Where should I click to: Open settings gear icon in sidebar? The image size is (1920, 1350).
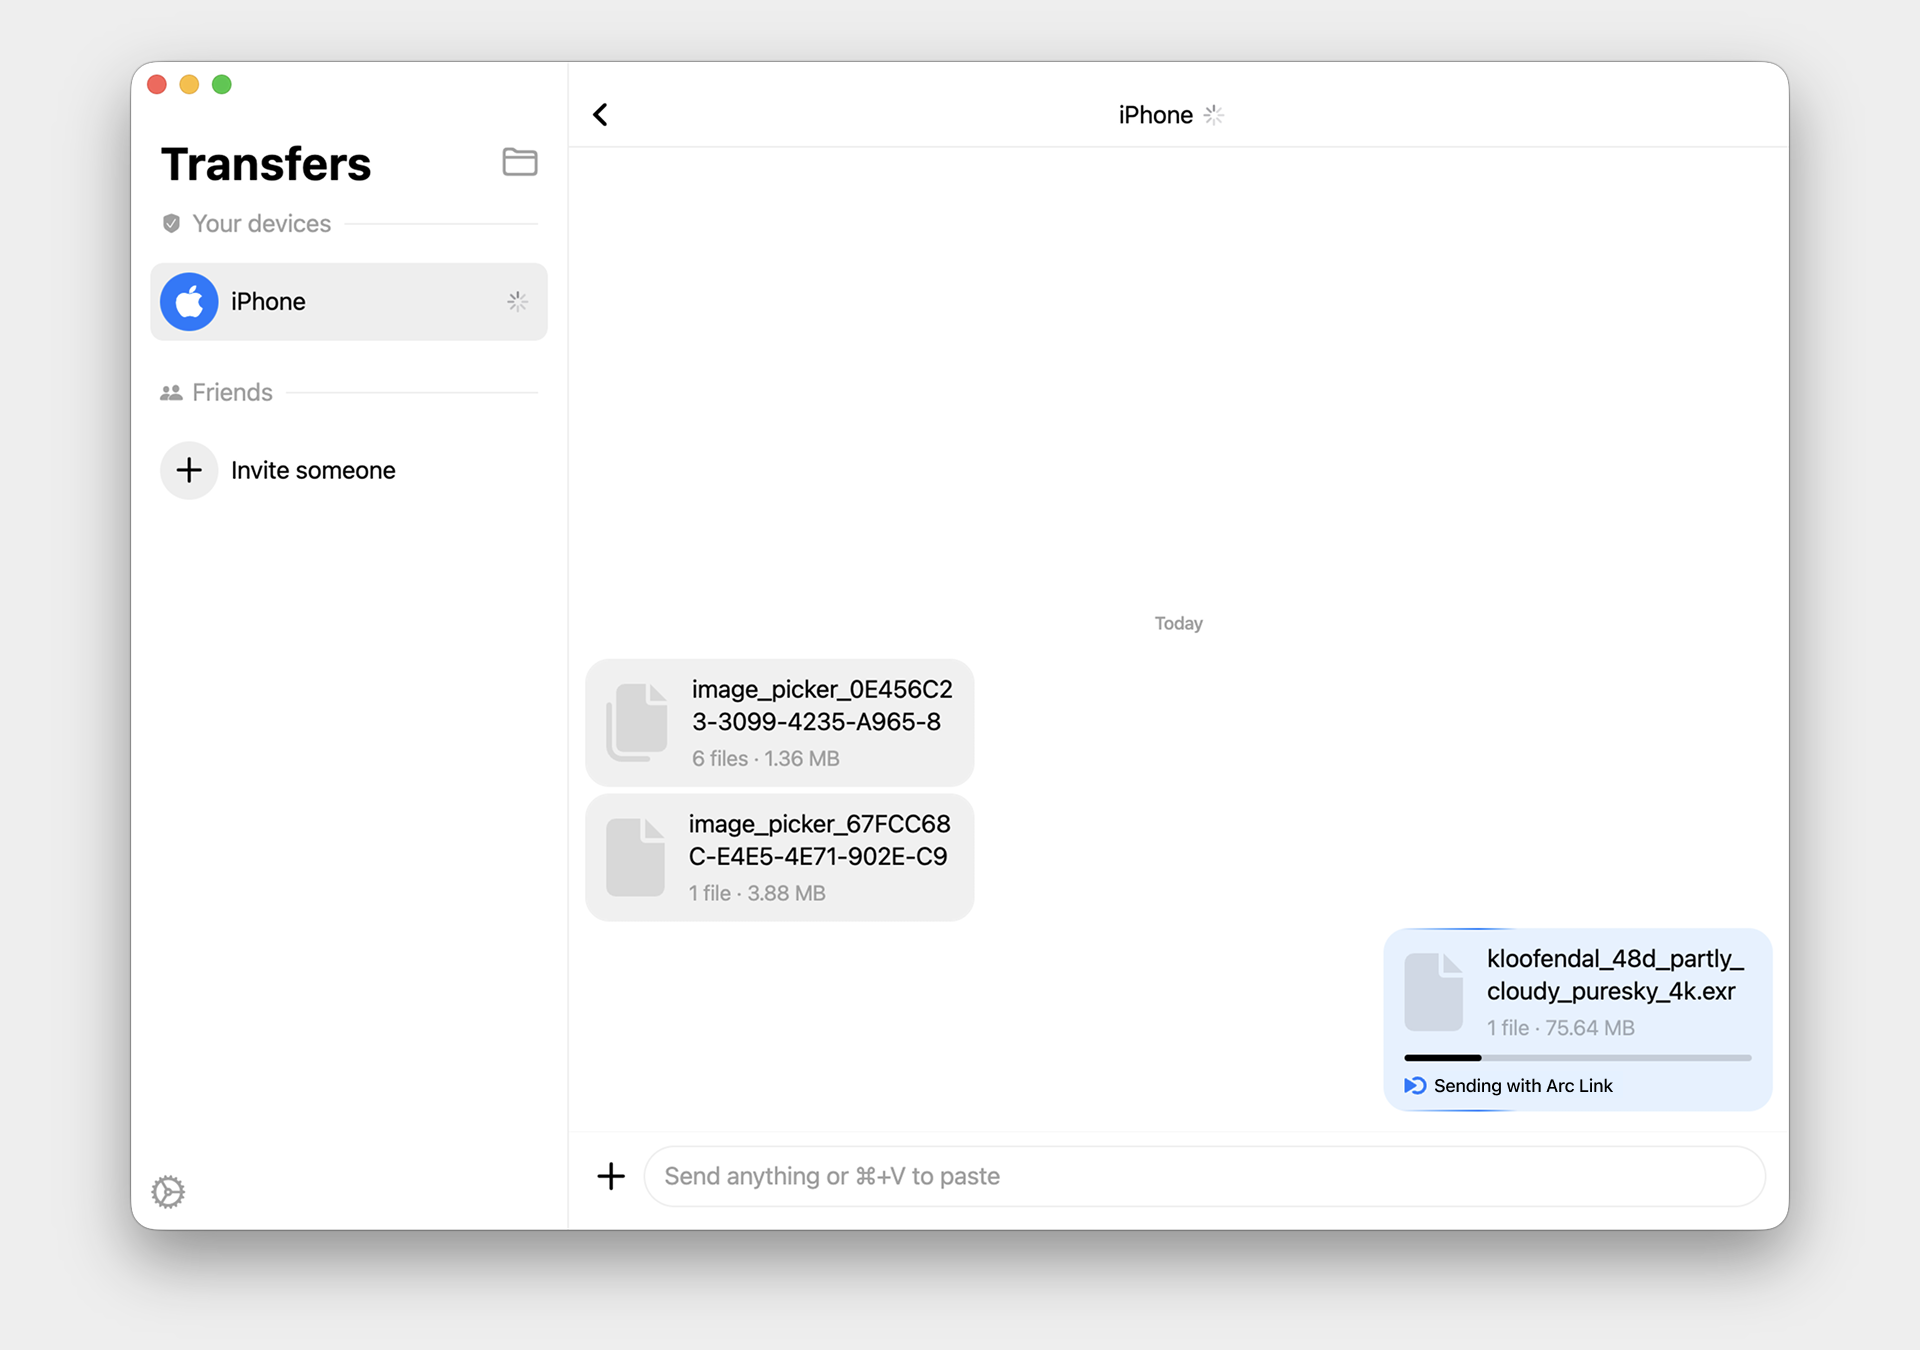tap(168, 1191)
